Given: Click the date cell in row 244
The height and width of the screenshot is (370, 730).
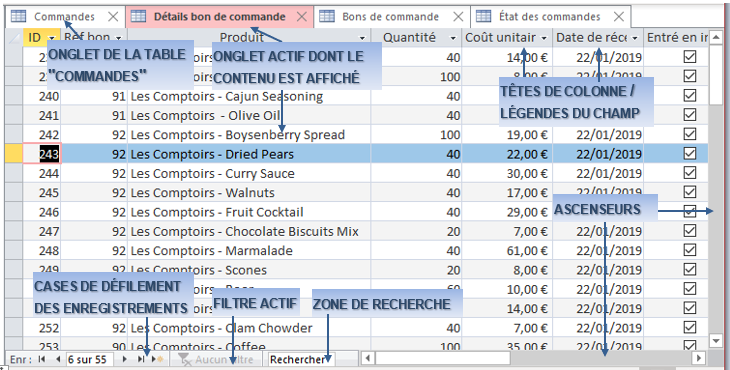Looking at the screenshot, I should click(x=598, y=174).
